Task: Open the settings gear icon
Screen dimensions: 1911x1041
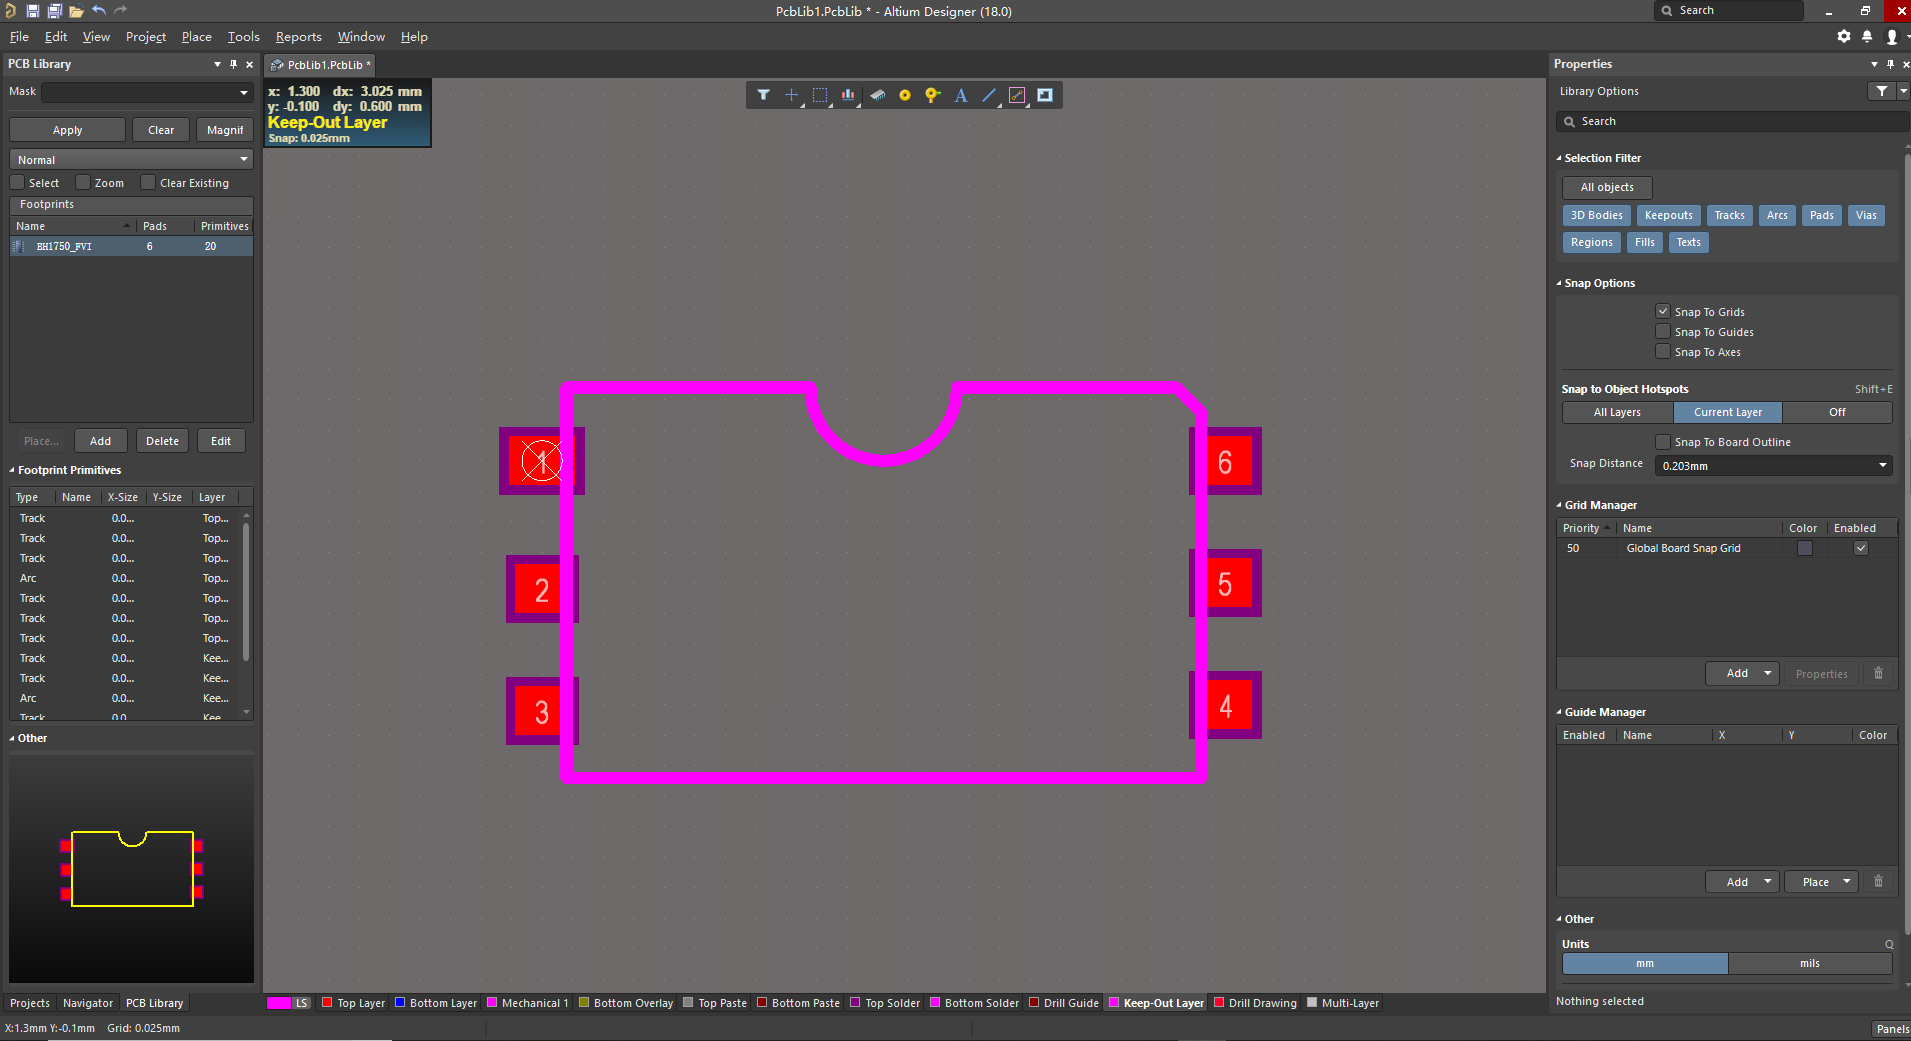Action: click(x=1844, y=36)
